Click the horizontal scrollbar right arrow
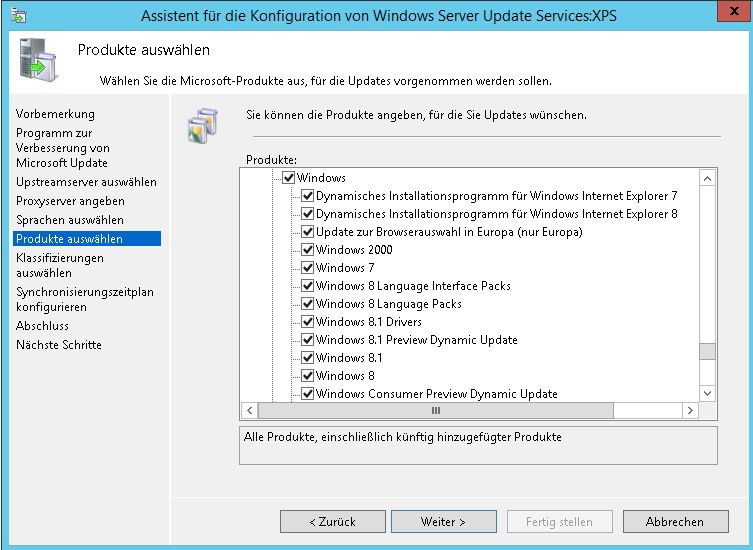The width and height of the screenshot is (753, 550). click(690, 411)
